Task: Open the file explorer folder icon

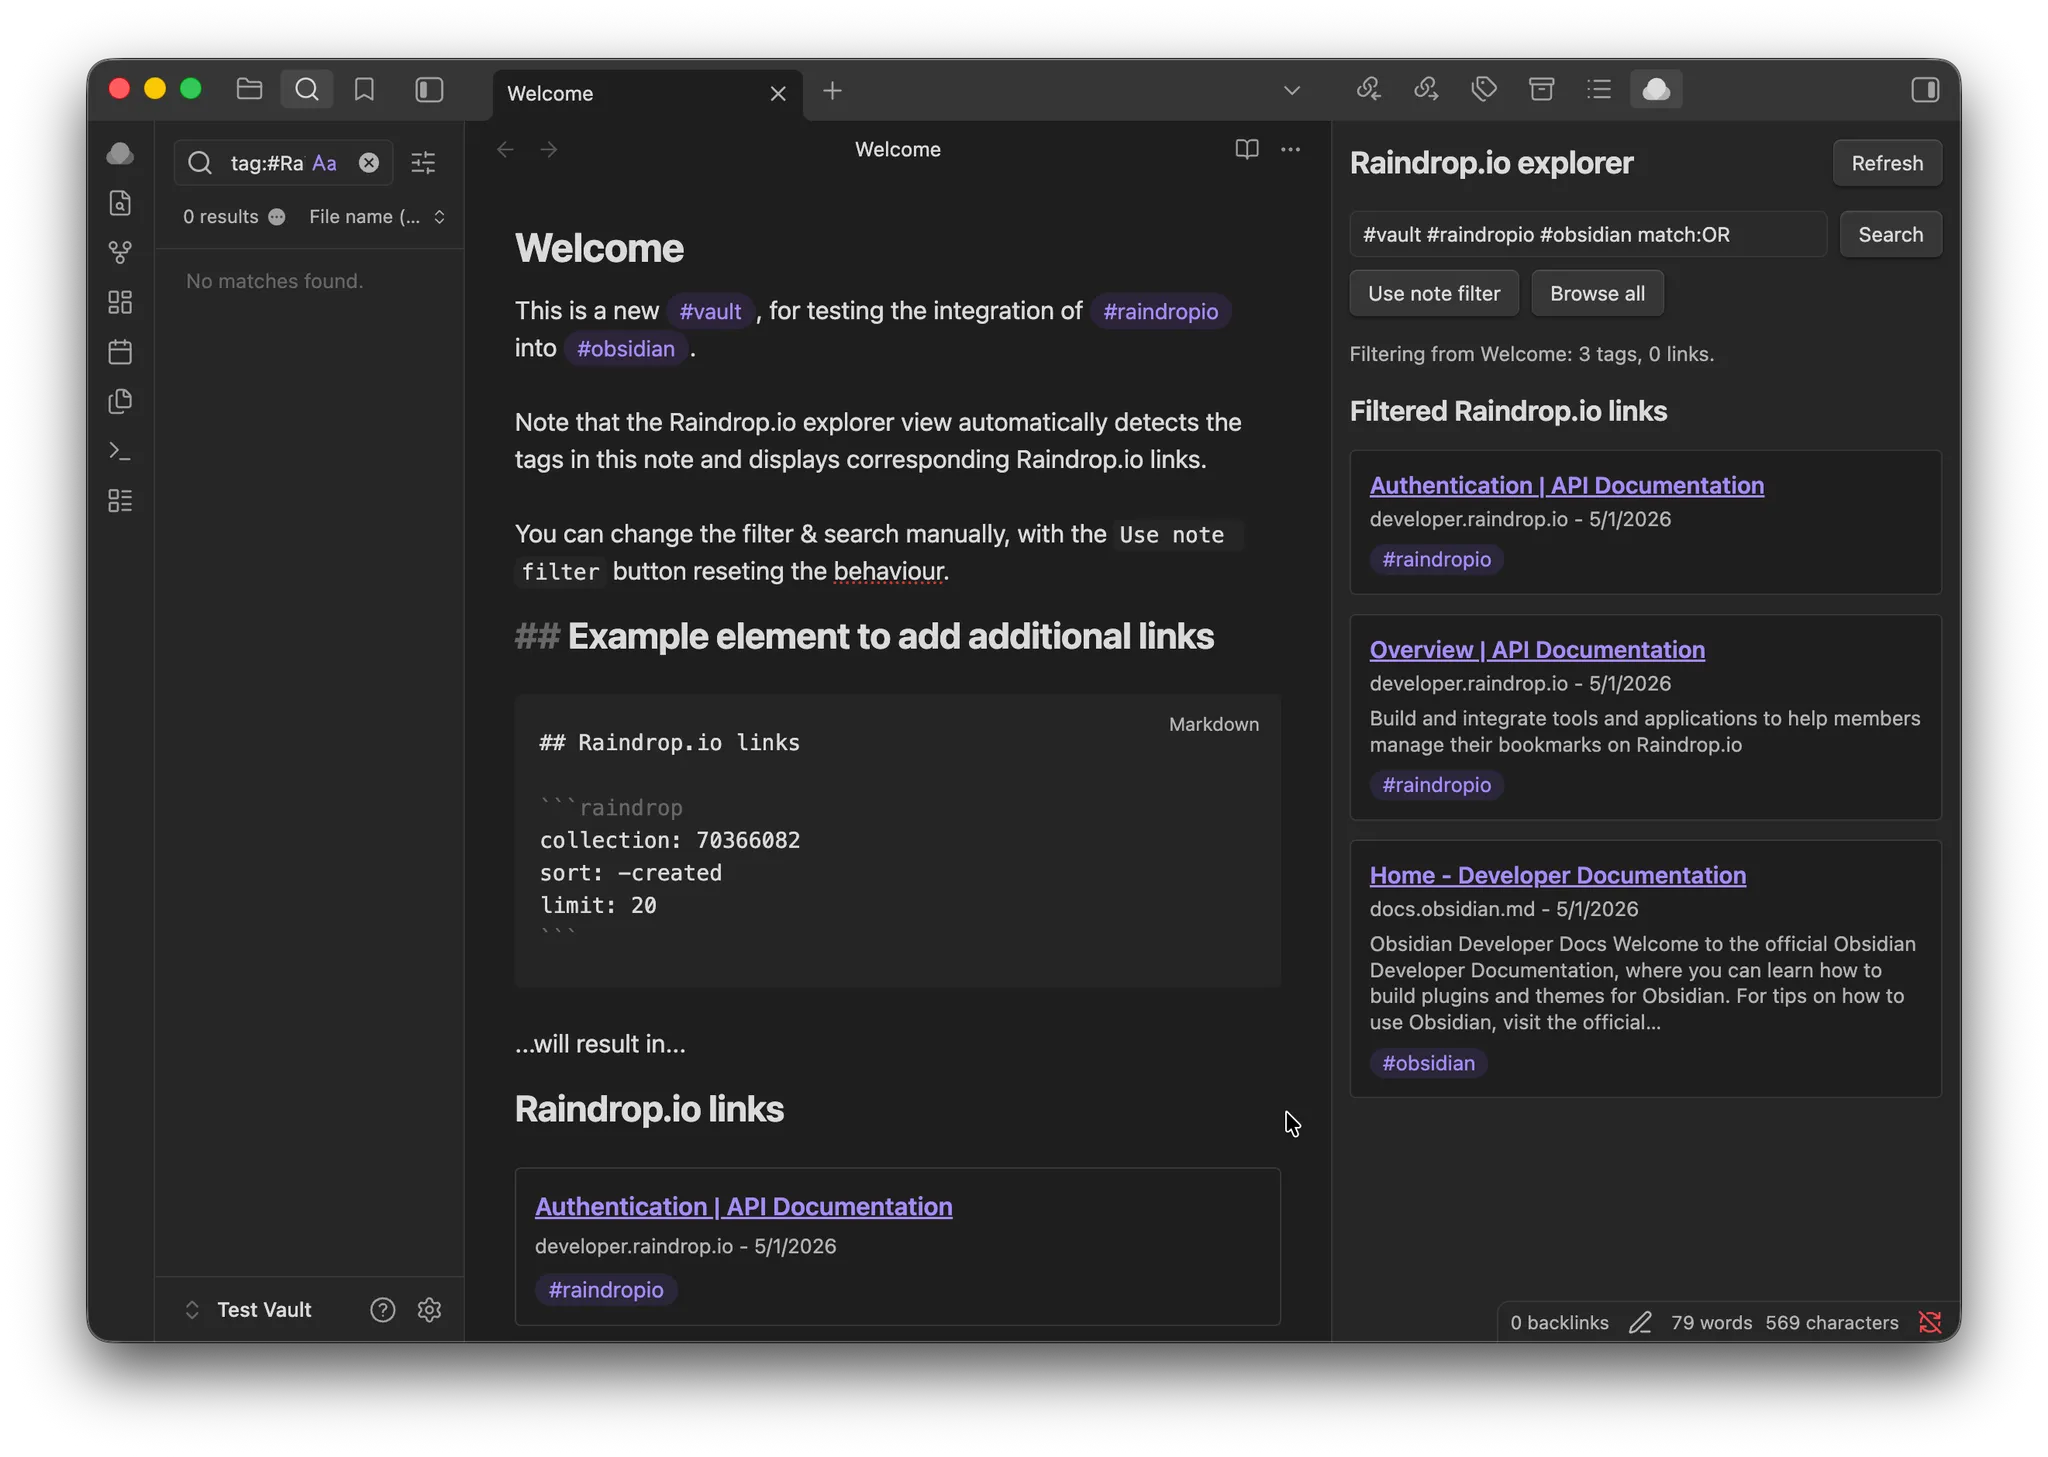Action: [249, 90]
